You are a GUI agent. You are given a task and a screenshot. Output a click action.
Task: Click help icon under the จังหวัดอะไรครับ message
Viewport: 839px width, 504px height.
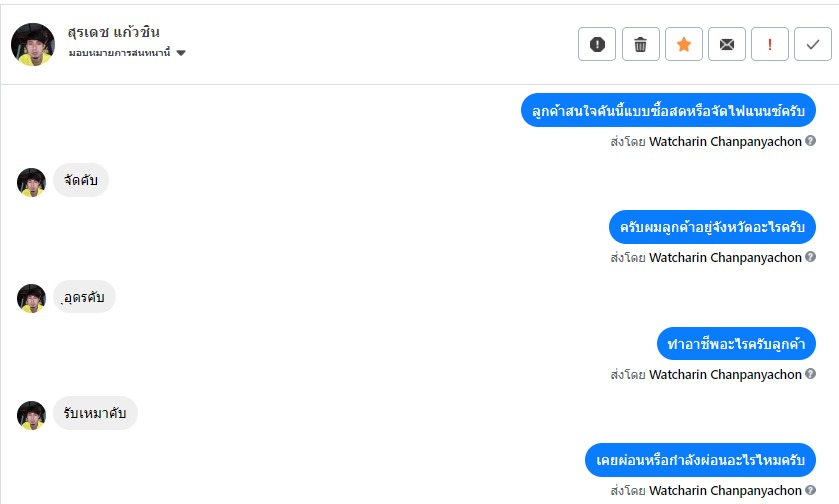coord(811,257)
